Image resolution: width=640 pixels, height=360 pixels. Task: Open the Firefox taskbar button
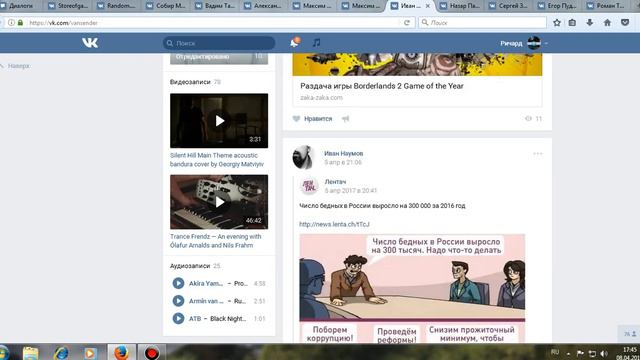[121, 352]
